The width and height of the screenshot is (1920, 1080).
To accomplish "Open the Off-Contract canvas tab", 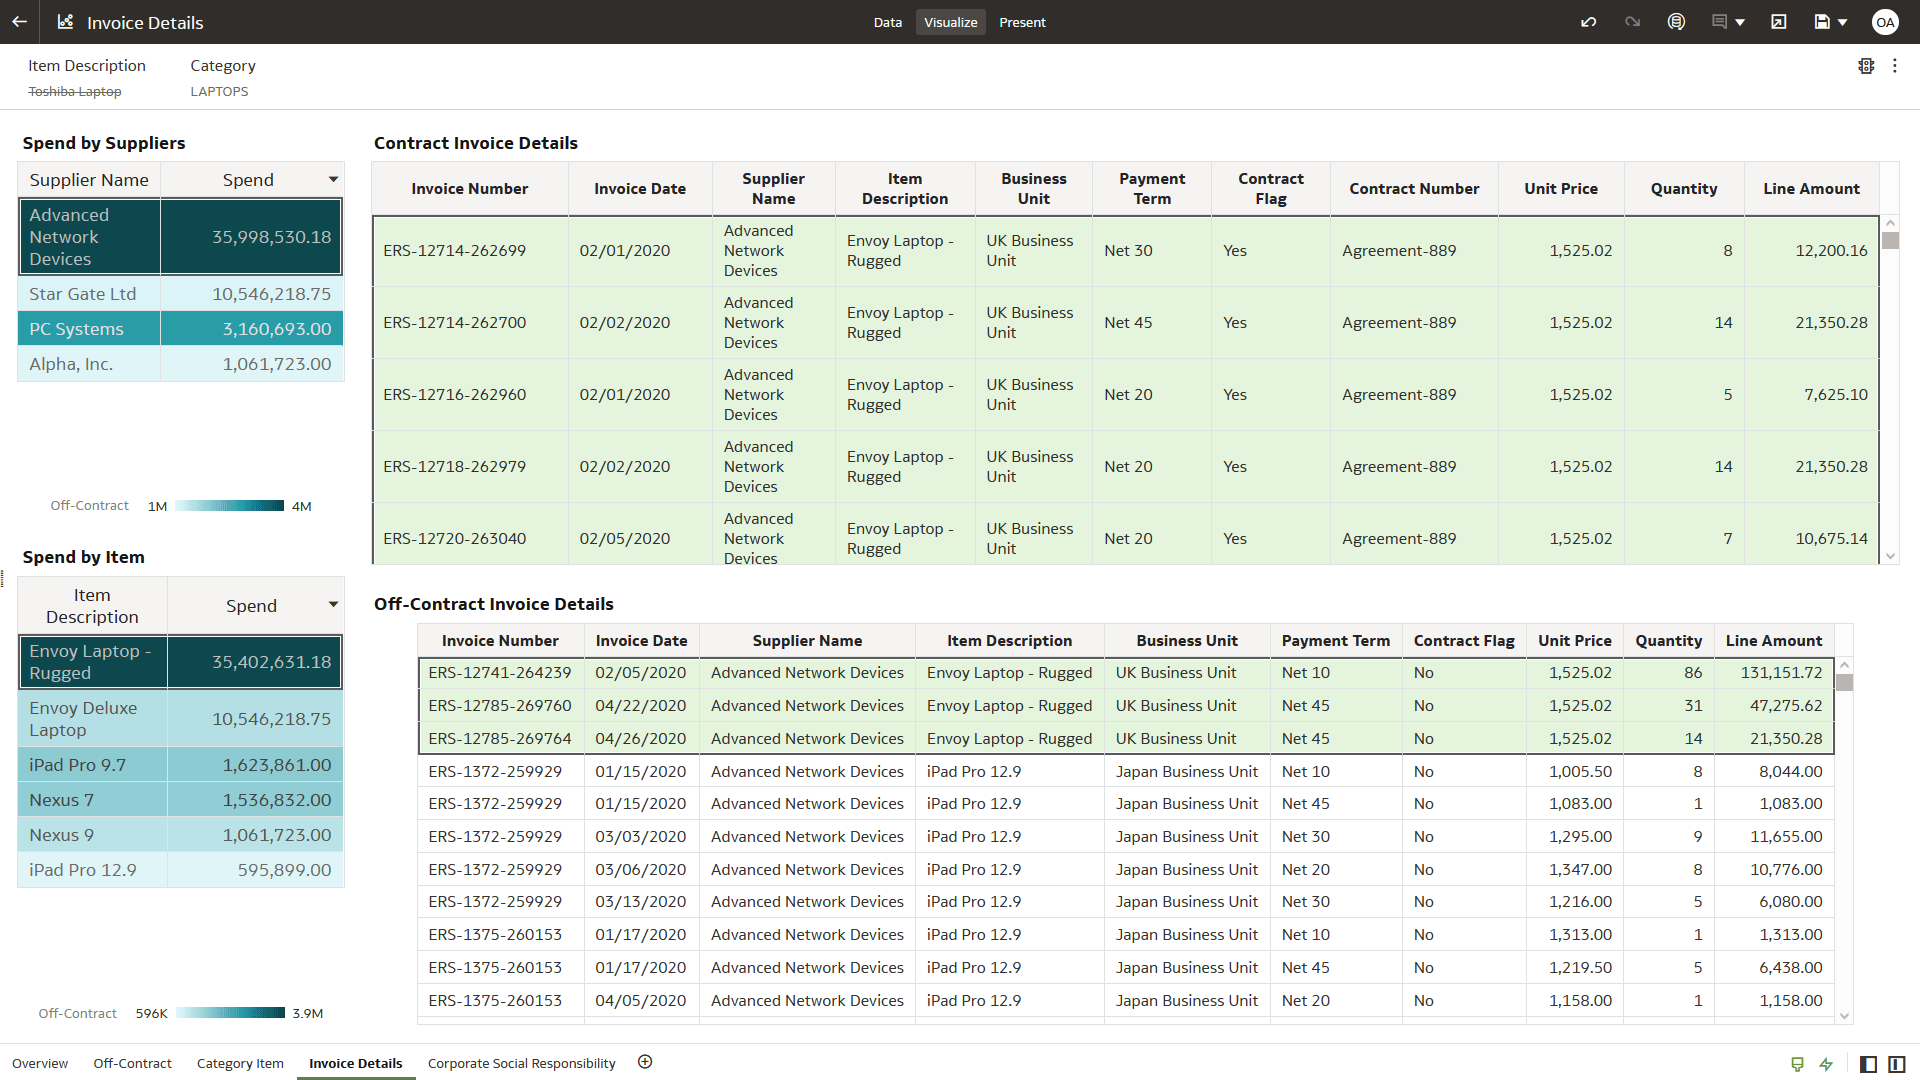I will pyautogui.click(x=131, y=1063).
